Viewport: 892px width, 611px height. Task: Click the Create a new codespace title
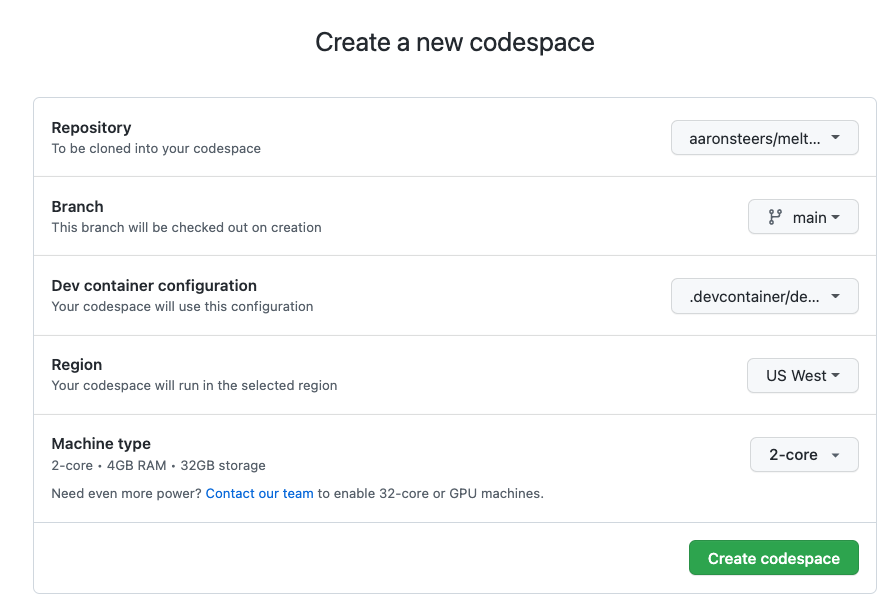click(x=454, y=42)
